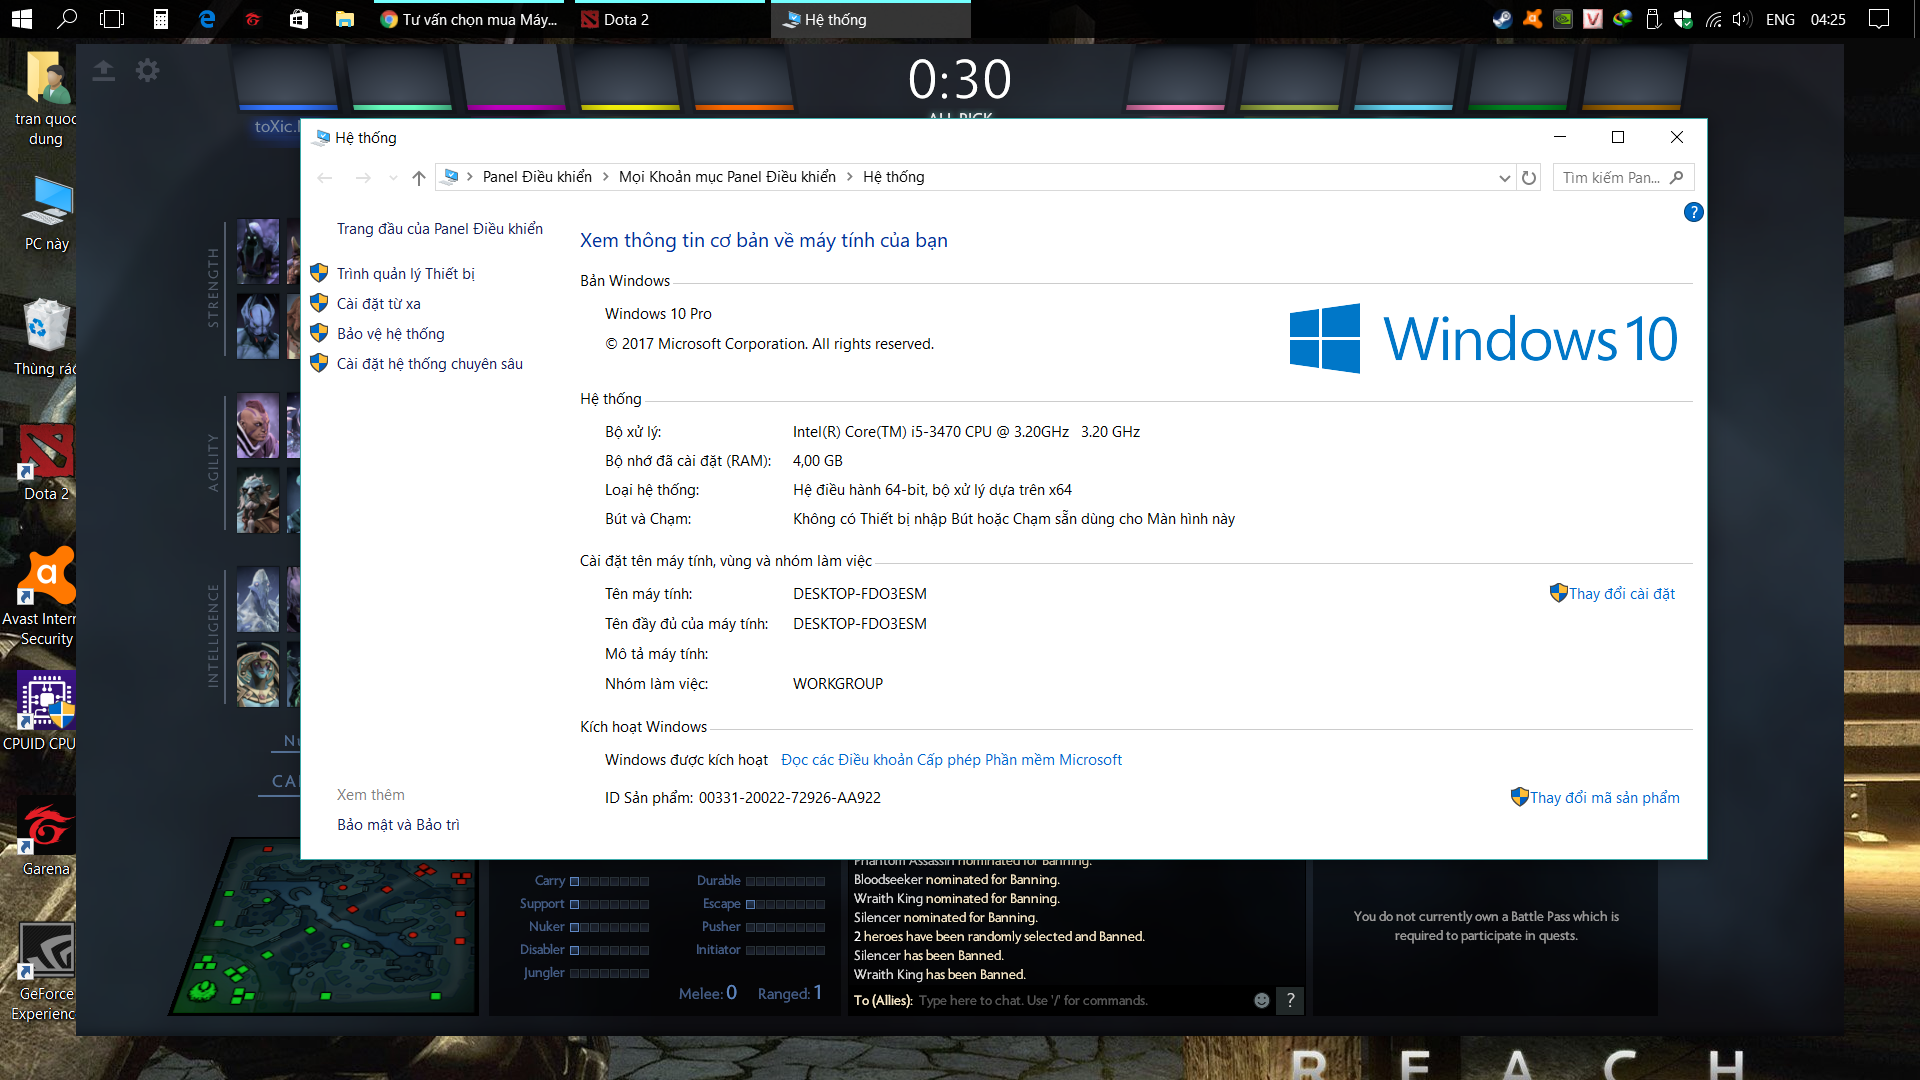1920x1080 pixels.
Task: Click 'Thay đổi mã sản phẩm' link
Action: pos(1604,798)
